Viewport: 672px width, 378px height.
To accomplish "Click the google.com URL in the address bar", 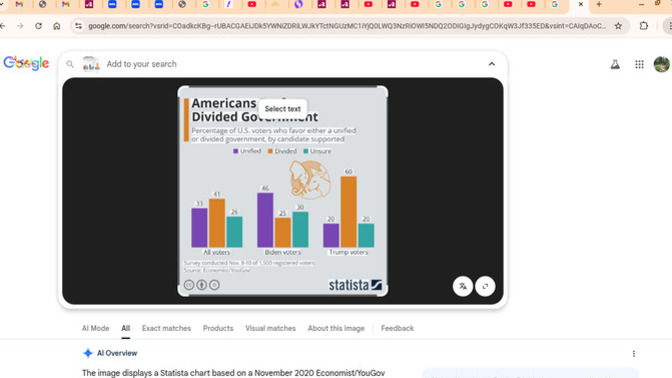I will 347,26.
